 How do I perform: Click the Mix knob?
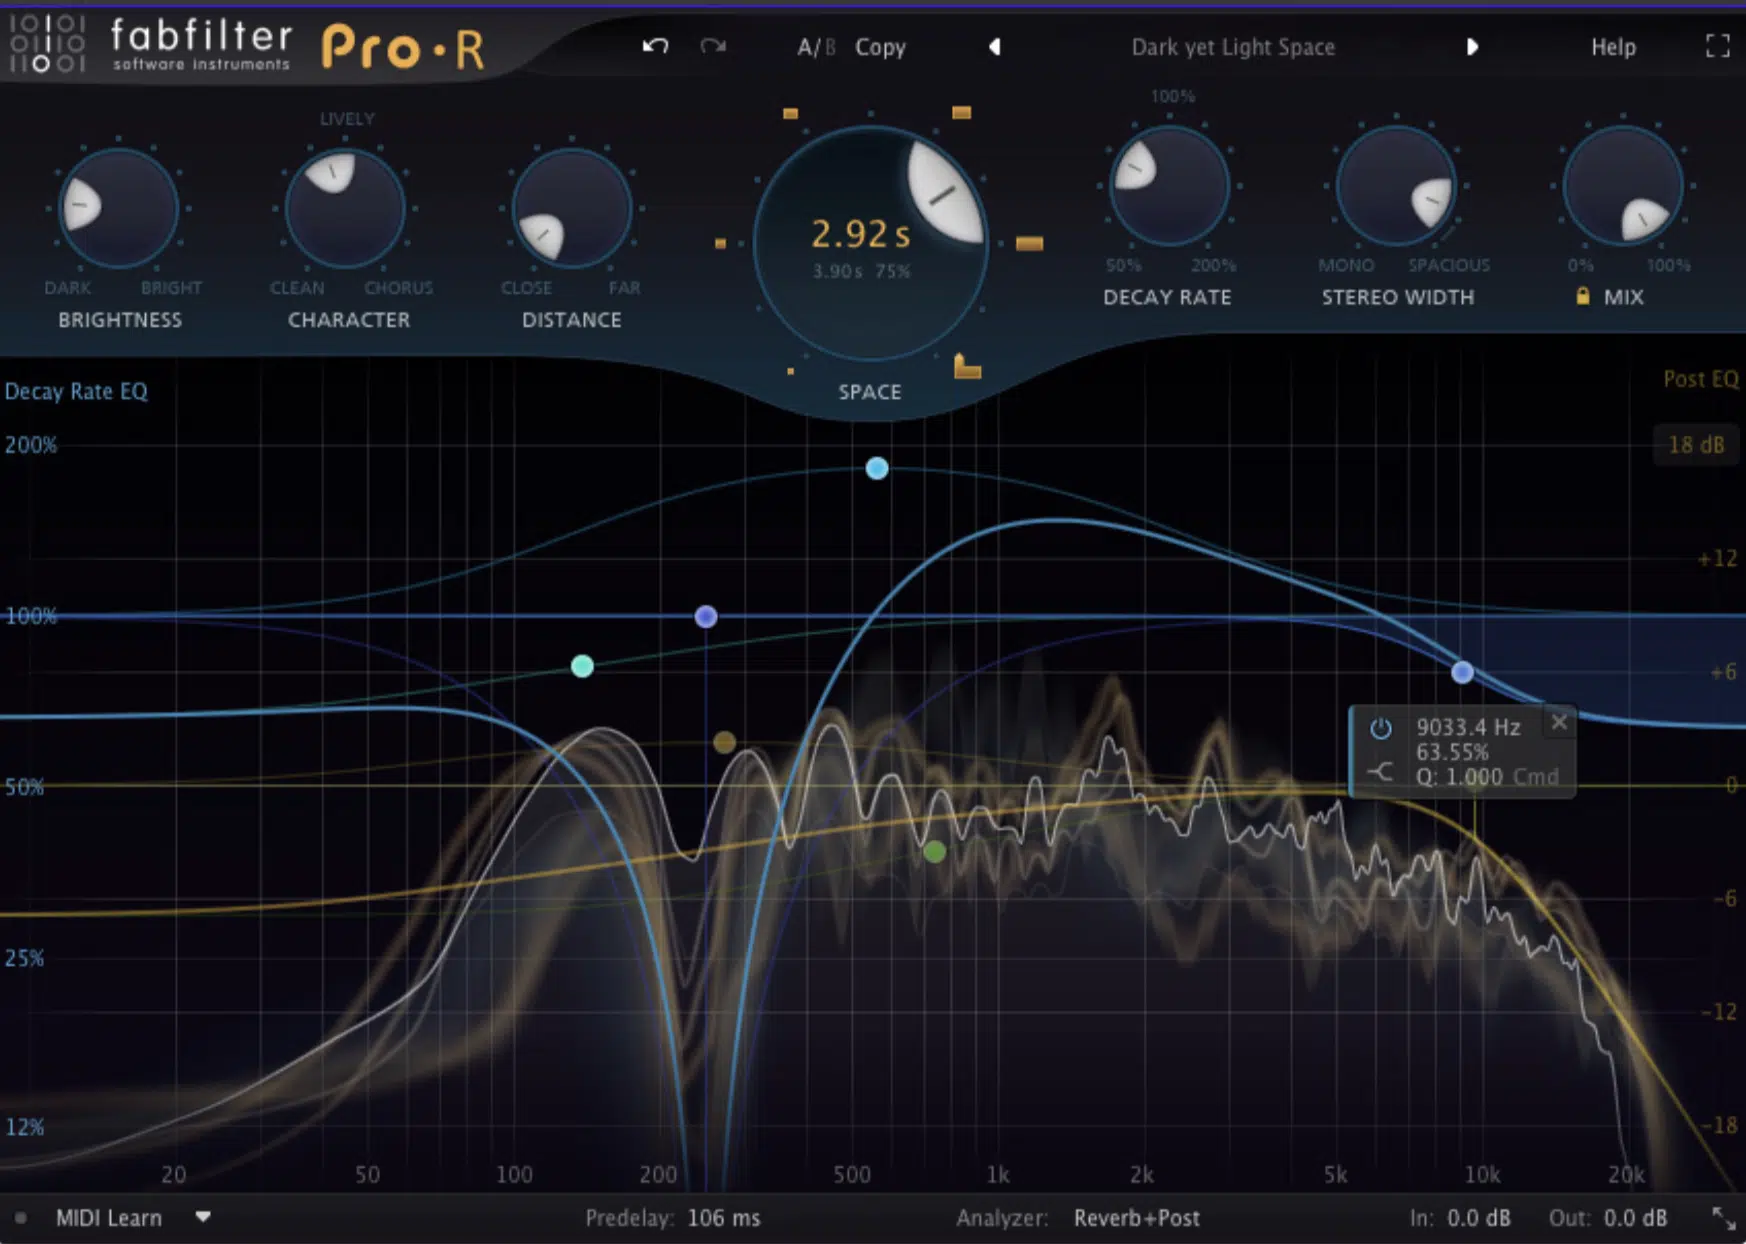click(1623, 185)
